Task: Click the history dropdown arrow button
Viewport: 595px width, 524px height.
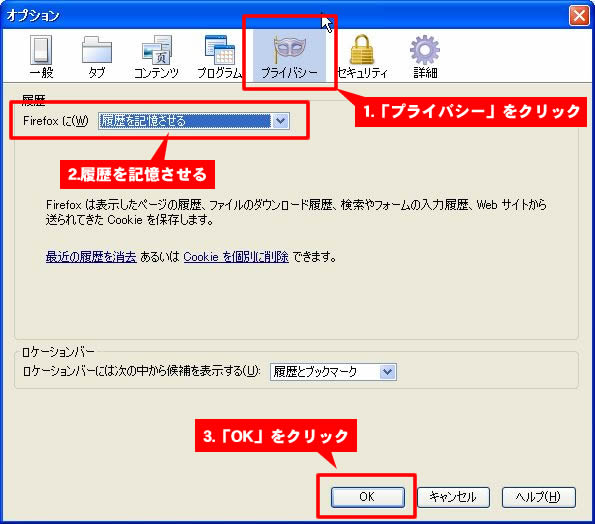Action: click(x=280, y=121)
